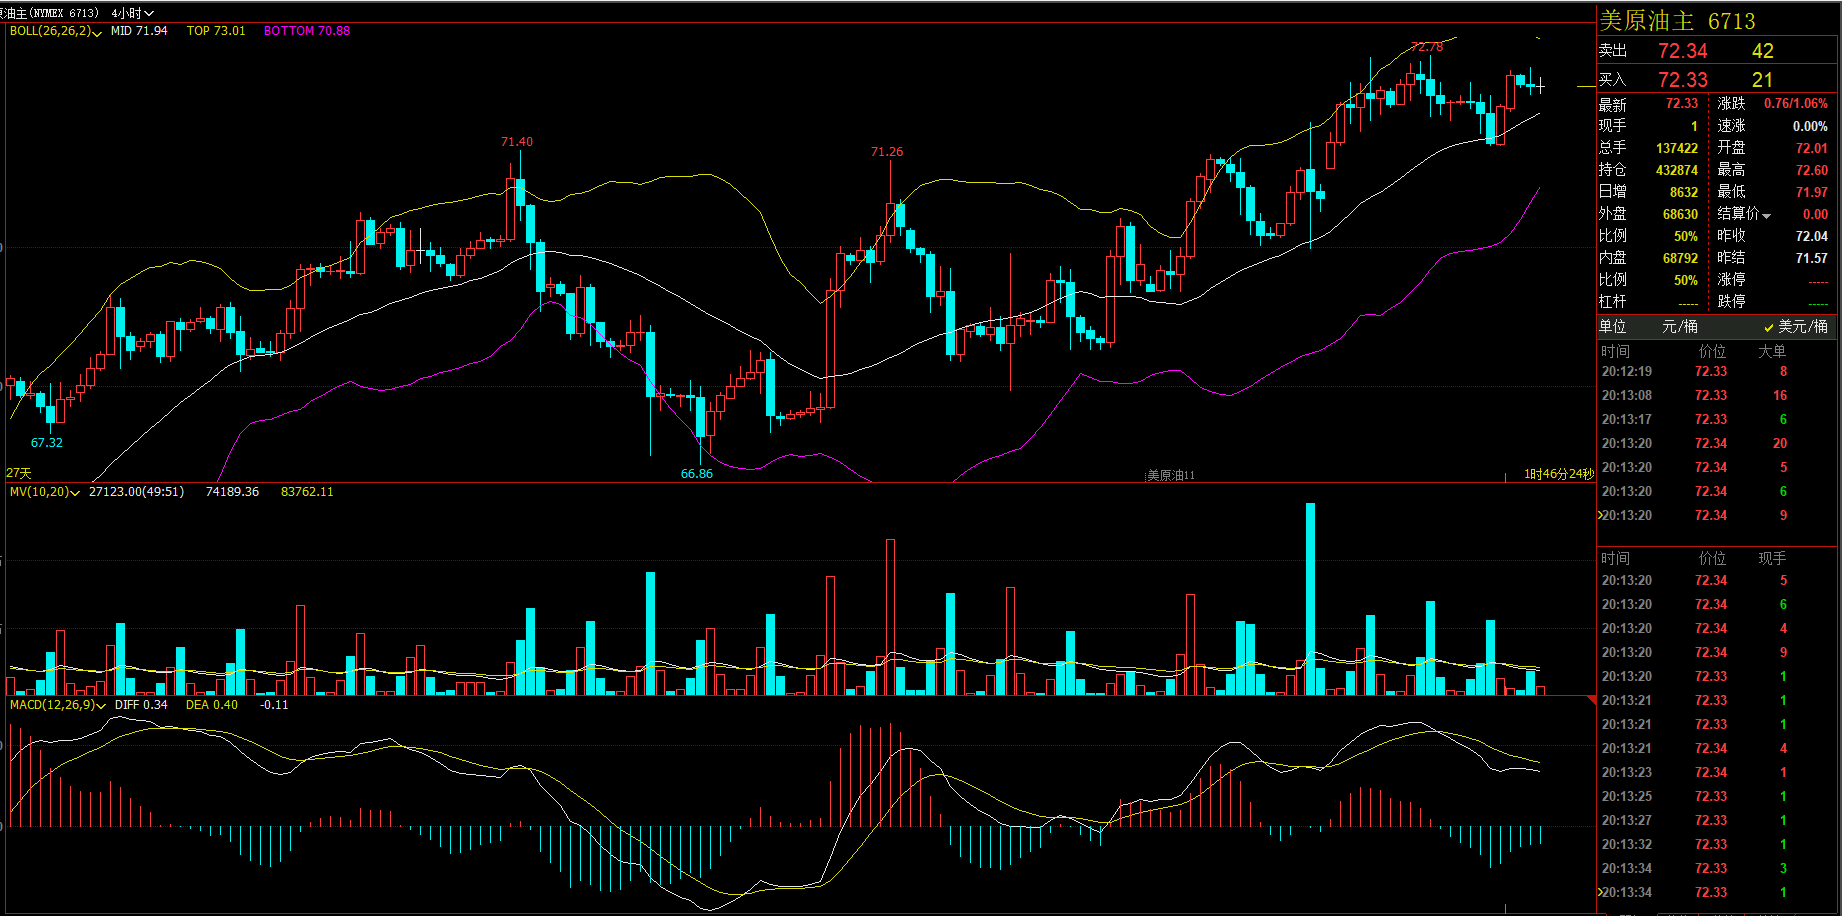Switch unit to 元/桶

click(x=1679, y=327)
